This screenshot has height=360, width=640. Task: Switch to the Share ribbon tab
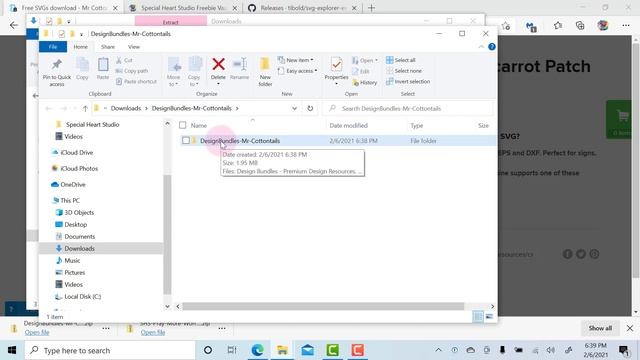(x=108, y=47)
